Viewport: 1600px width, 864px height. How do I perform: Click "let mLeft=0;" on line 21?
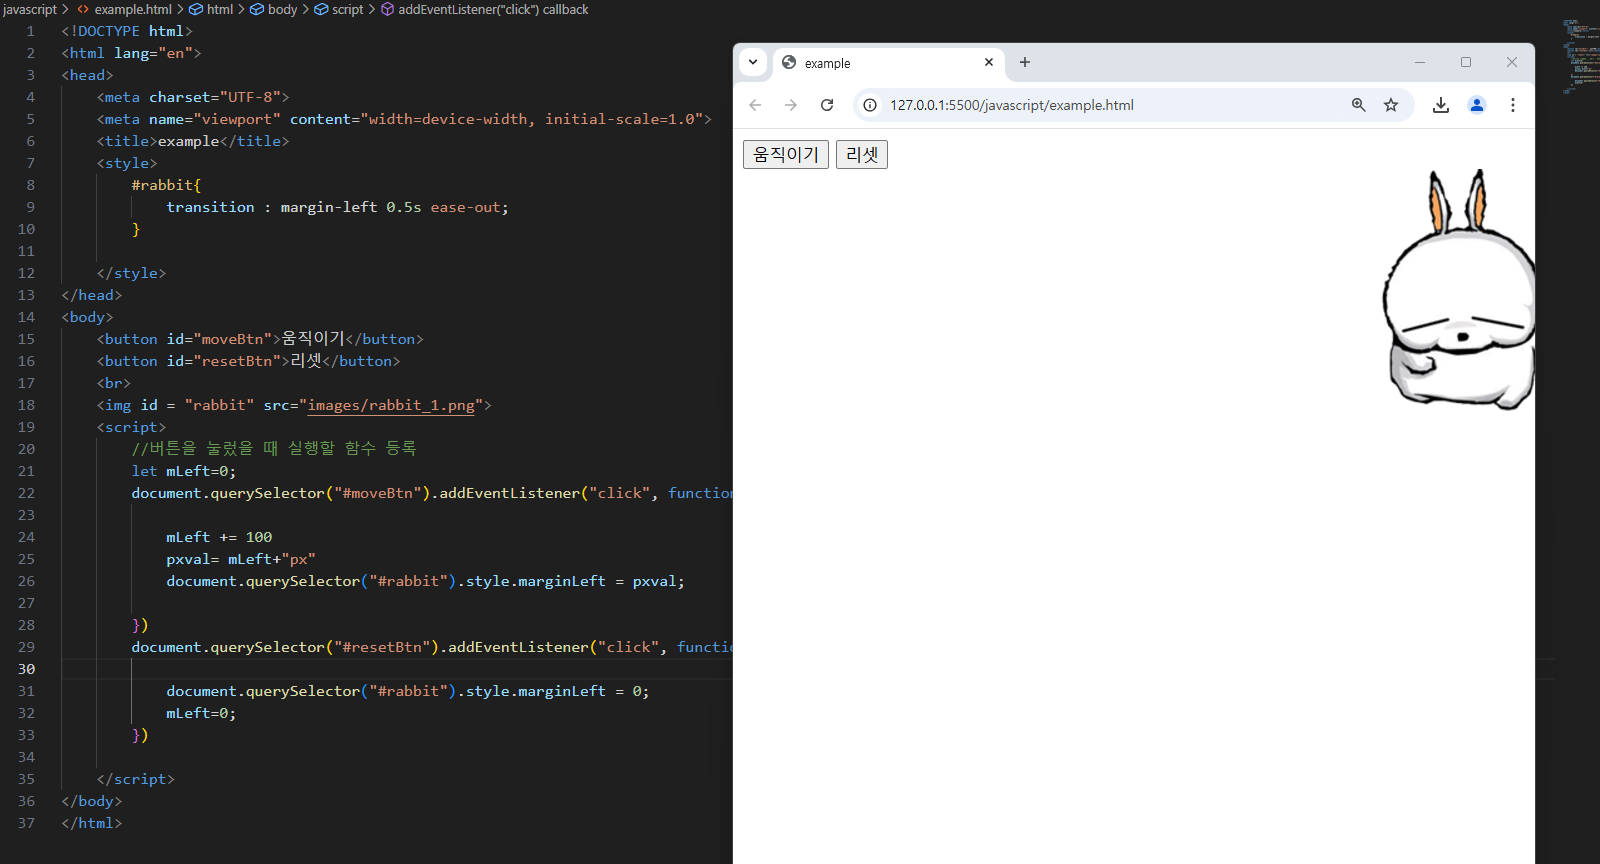coord(184,471)
